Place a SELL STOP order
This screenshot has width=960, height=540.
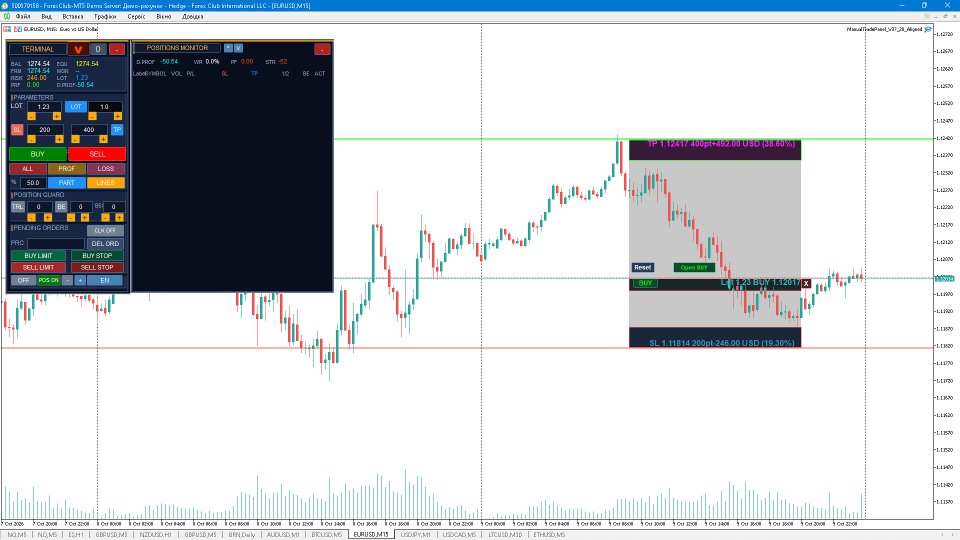coord(97,268)
